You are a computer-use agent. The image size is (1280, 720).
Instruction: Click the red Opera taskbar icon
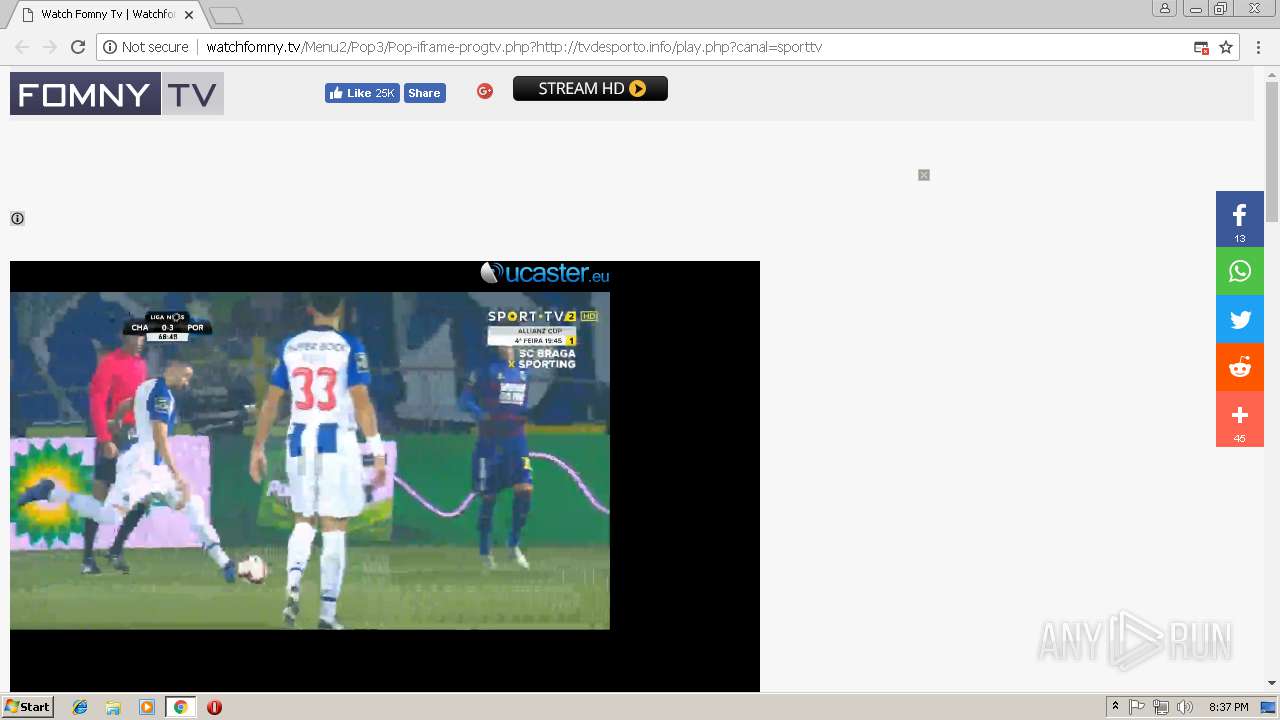point(214,707)
